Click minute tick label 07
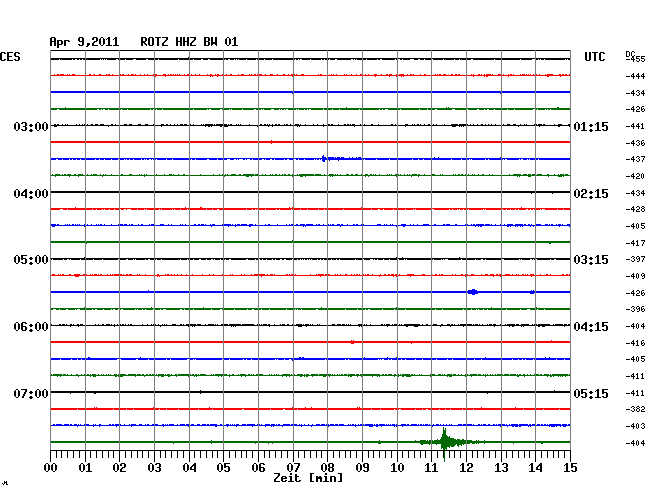This screenshot has width=650, height=494. (x=293, y=467)
